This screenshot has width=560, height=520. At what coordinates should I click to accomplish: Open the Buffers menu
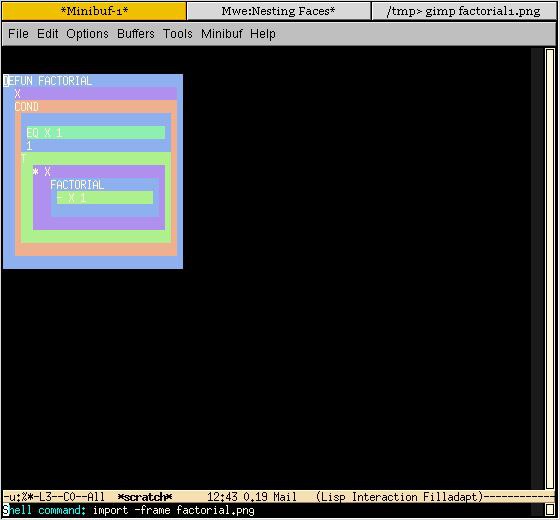coord(136,34)
